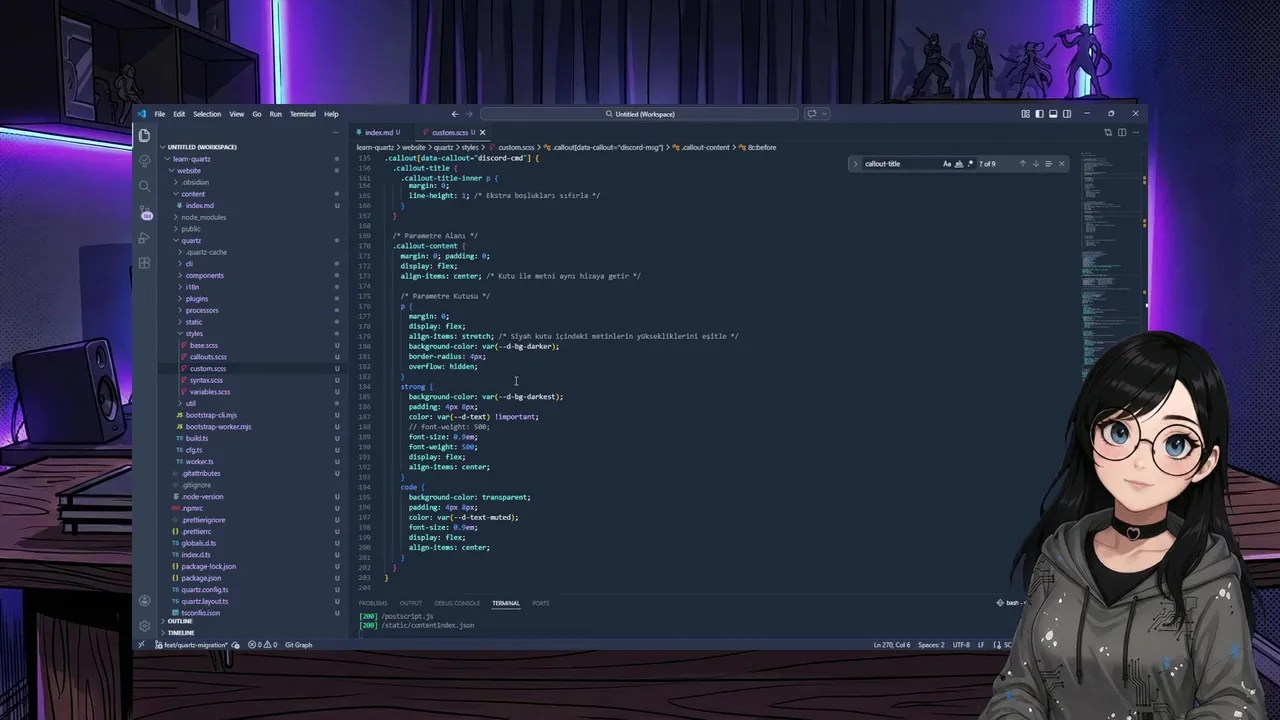Open the Search view in activity bar
The image size is (1280, 720).
pos(145,186)
